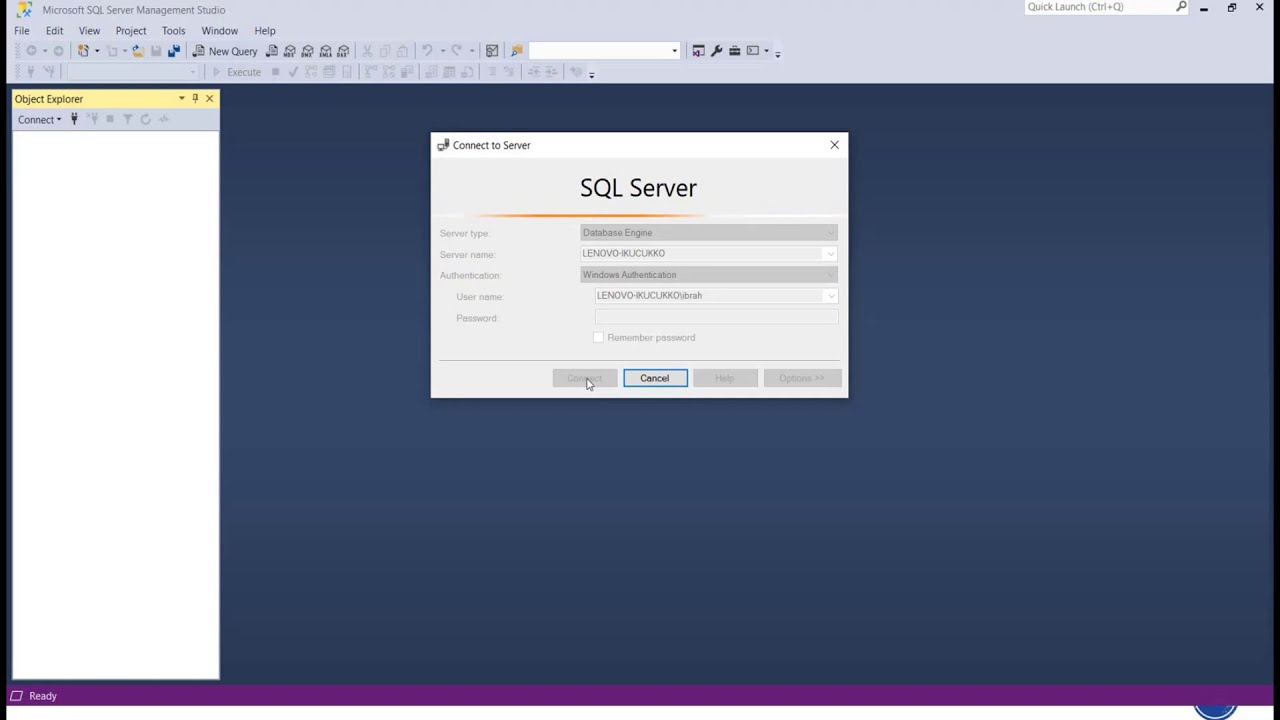
Task: Click the New Project icon
Action: (x=83, y=51)
